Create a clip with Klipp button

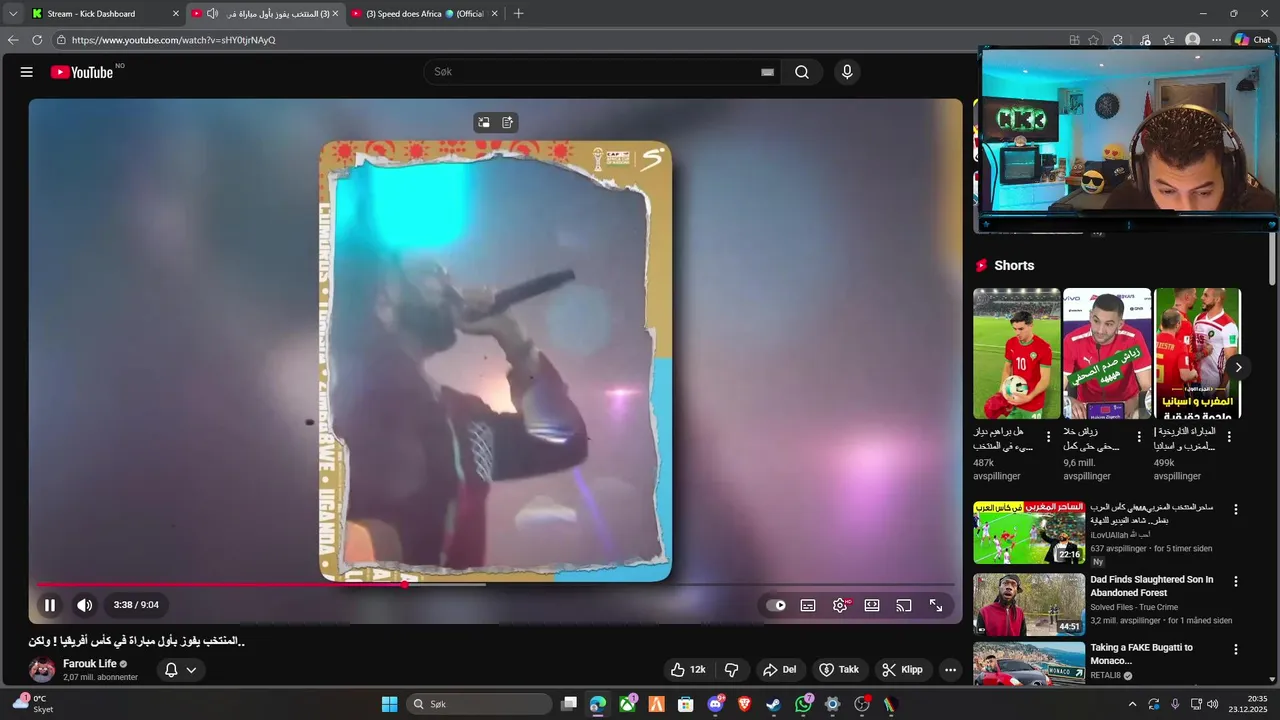(903, 669)
